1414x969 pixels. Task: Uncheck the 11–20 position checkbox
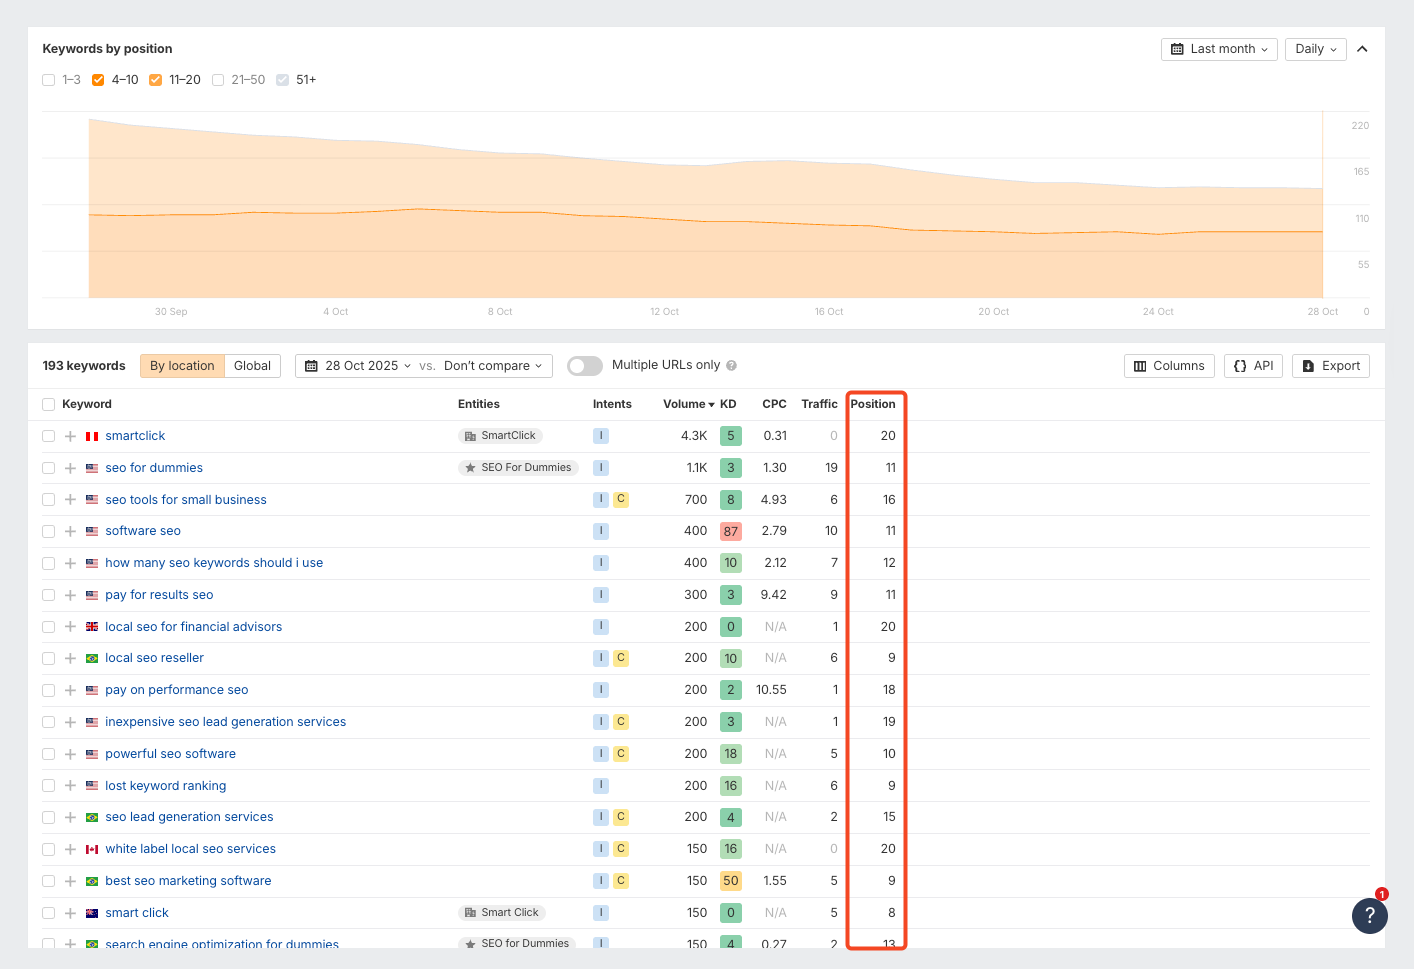155,80
